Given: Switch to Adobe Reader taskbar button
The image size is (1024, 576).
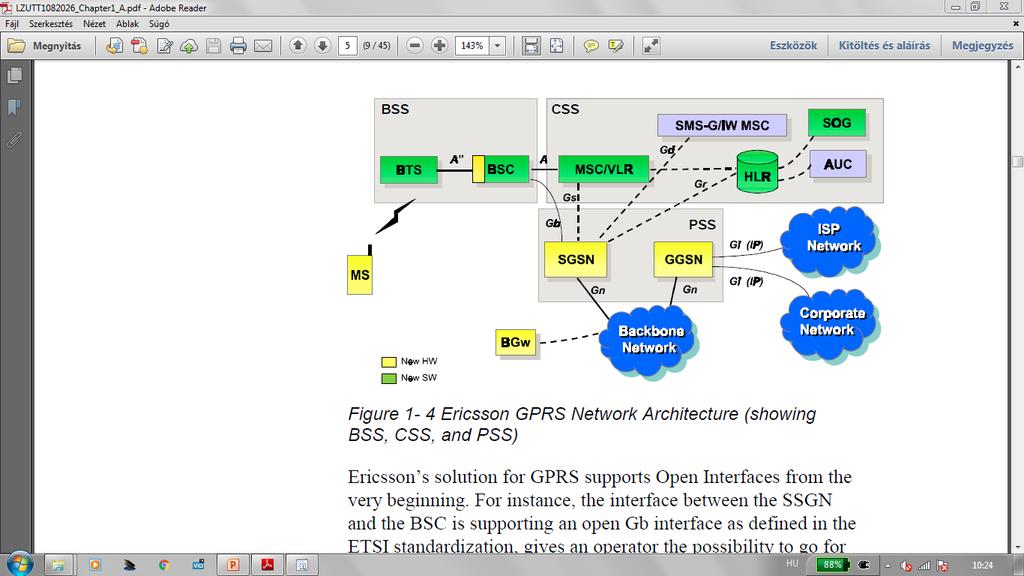Looking at the screenshot, I should (267, 565).
